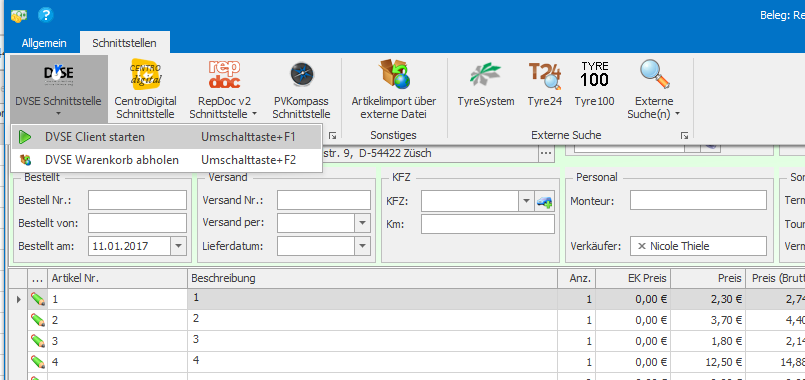Select row indicator for article 1

[x=19, y=299]
